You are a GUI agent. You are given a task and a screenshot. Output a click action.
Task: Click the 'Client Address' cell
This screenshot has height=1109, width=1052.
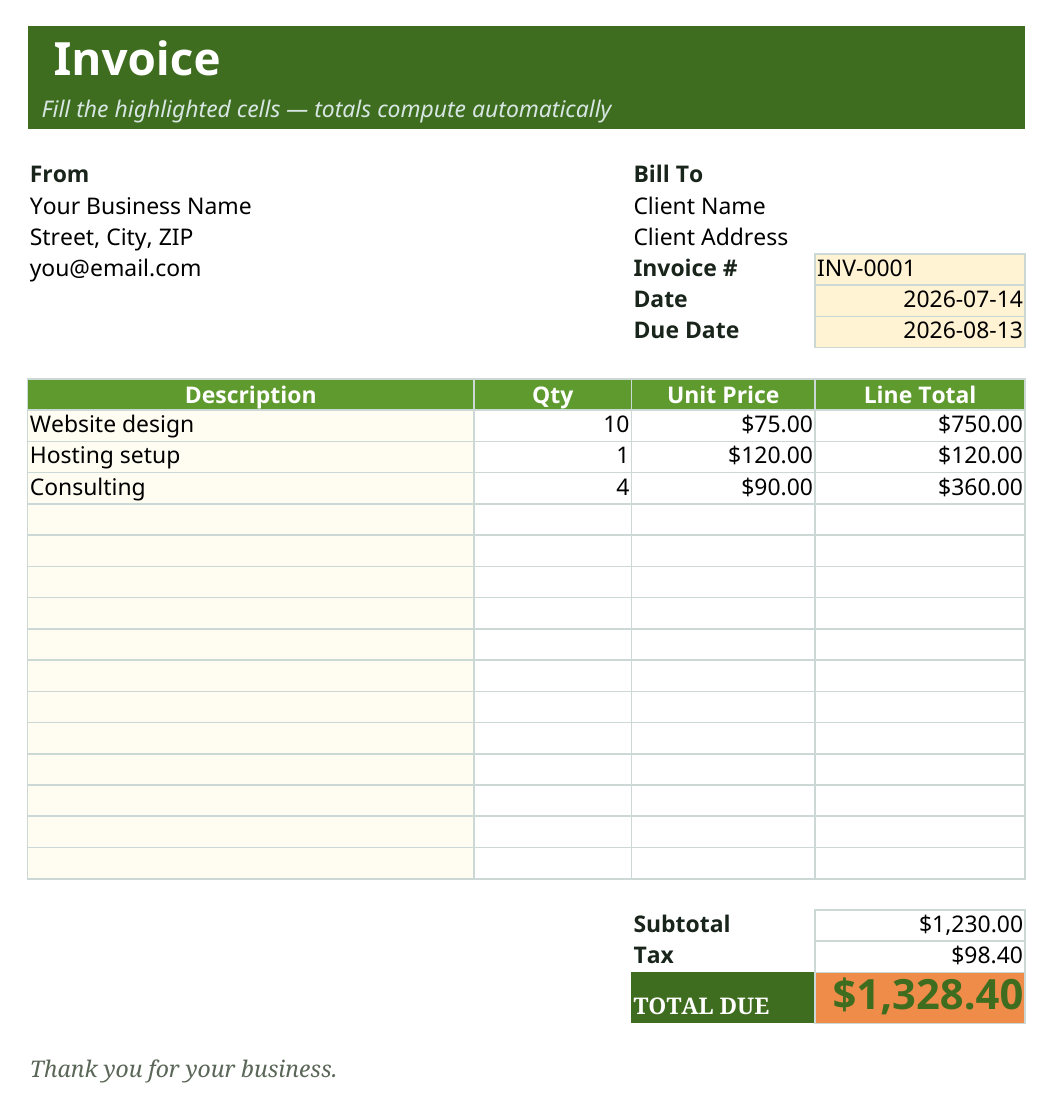point(710,237)
